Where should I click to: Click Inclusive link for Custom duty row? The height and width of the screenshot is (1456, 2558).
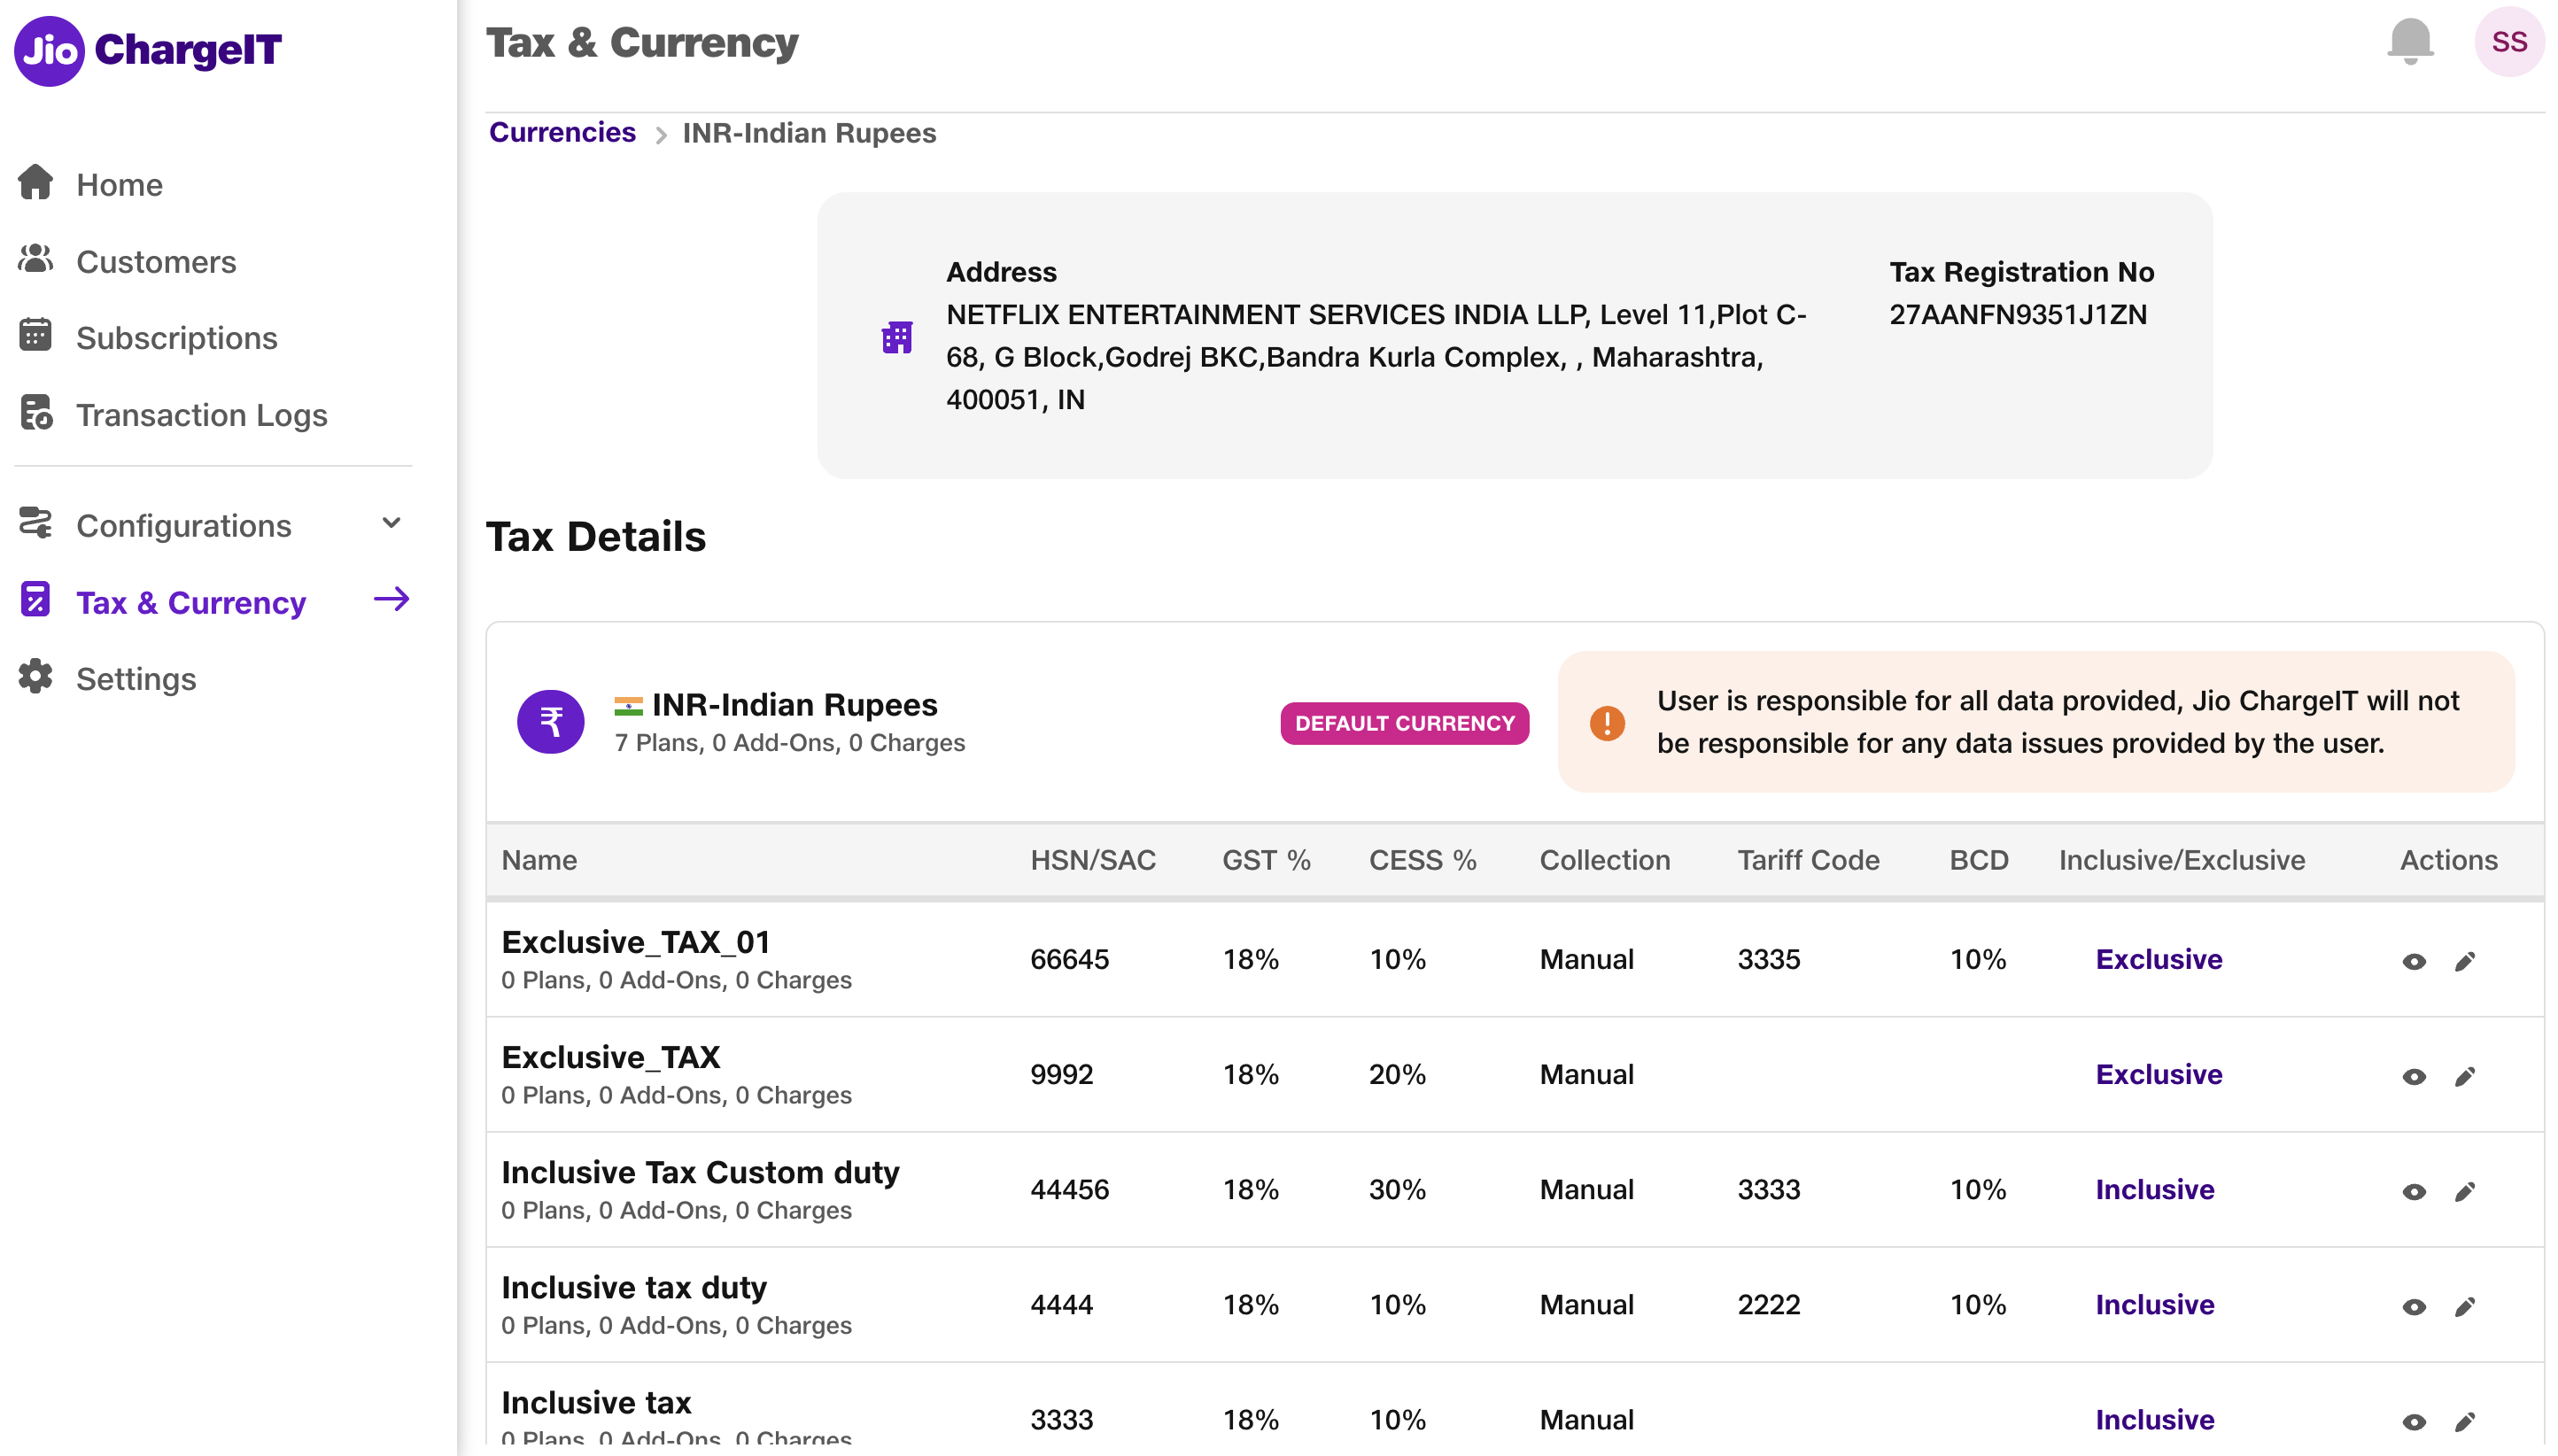tap(2154, 1189)
